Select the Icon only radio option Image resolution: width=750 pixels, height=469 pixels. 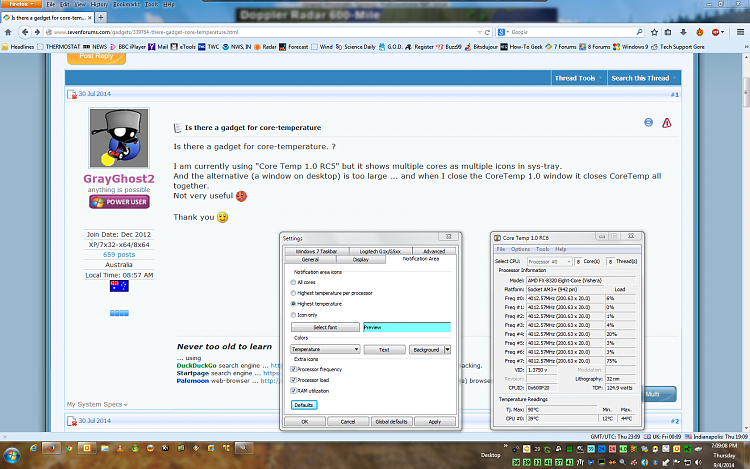293,315
